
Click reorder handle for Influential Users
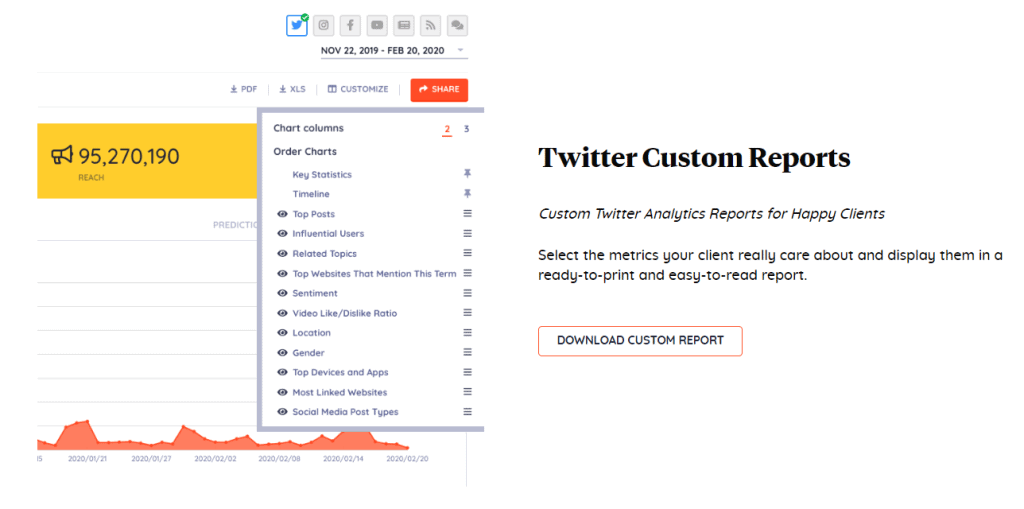pos(468,233)
